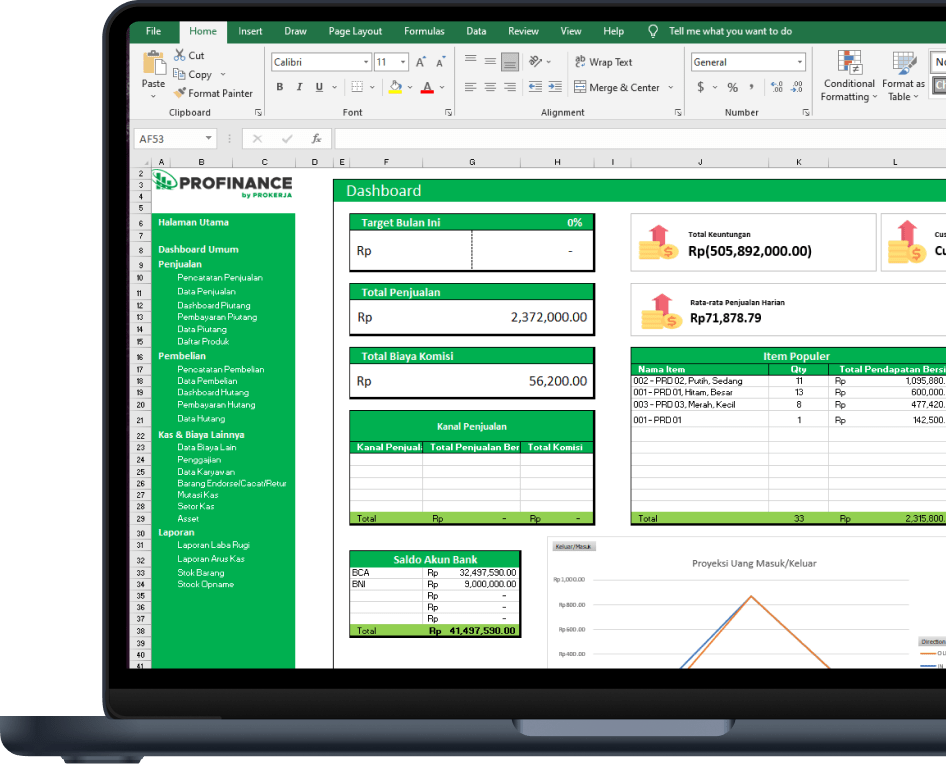This screenshot has width=946, height=764.
Task: Center align the cell text
Action: click(490, 87)
